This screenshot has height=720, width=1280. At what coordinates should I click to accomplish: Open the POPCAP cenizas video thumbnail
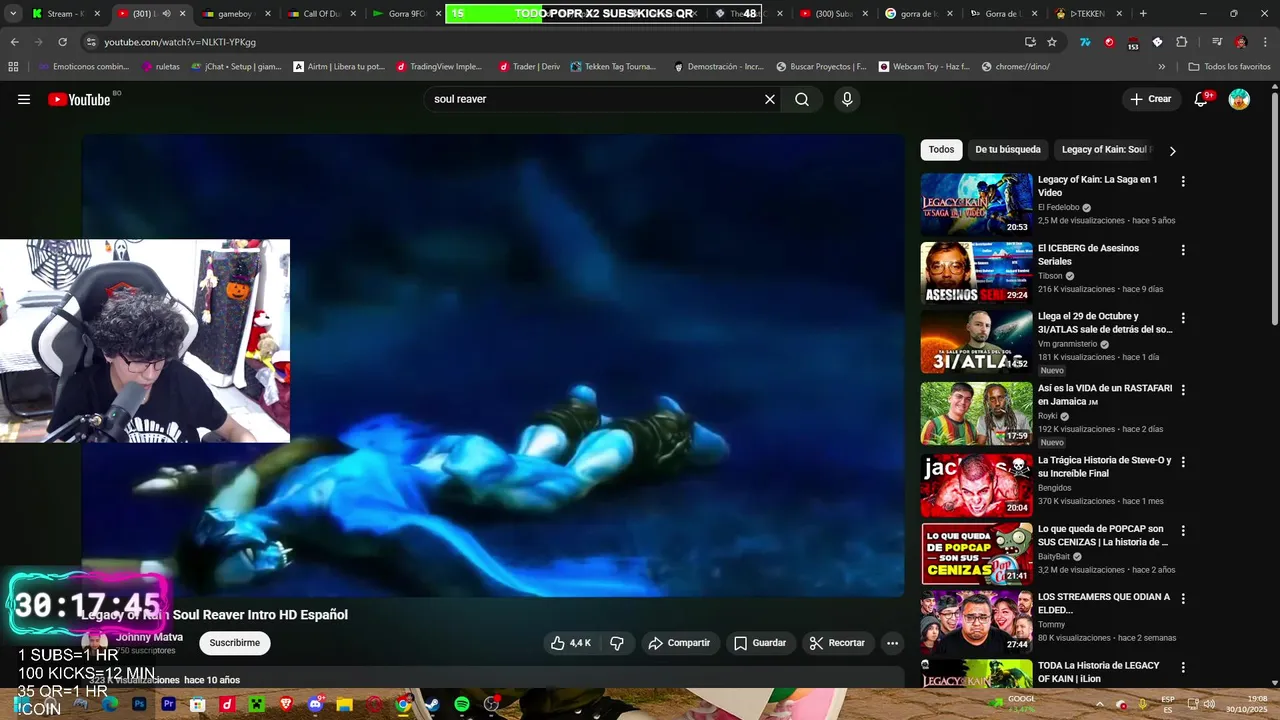pos(976,554)
